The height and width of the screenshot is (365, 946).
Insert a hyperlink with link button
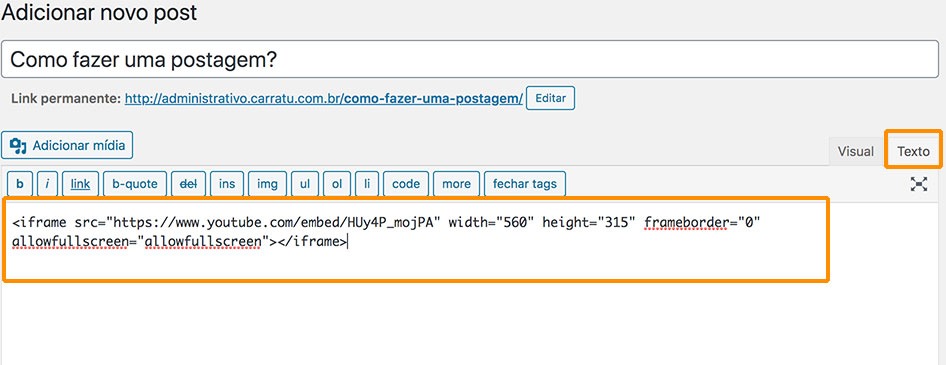pyautogui.click(x=80, y=184)
